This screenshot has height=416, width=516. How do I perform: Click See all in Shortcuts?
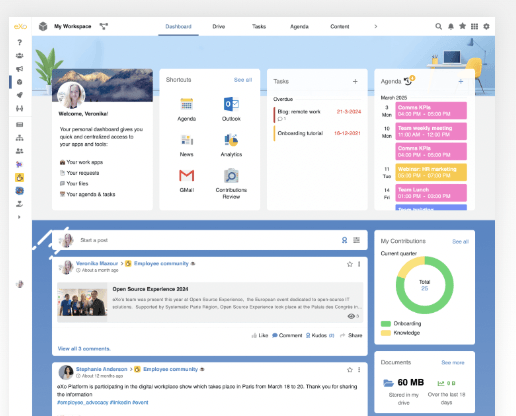point(243,80)
